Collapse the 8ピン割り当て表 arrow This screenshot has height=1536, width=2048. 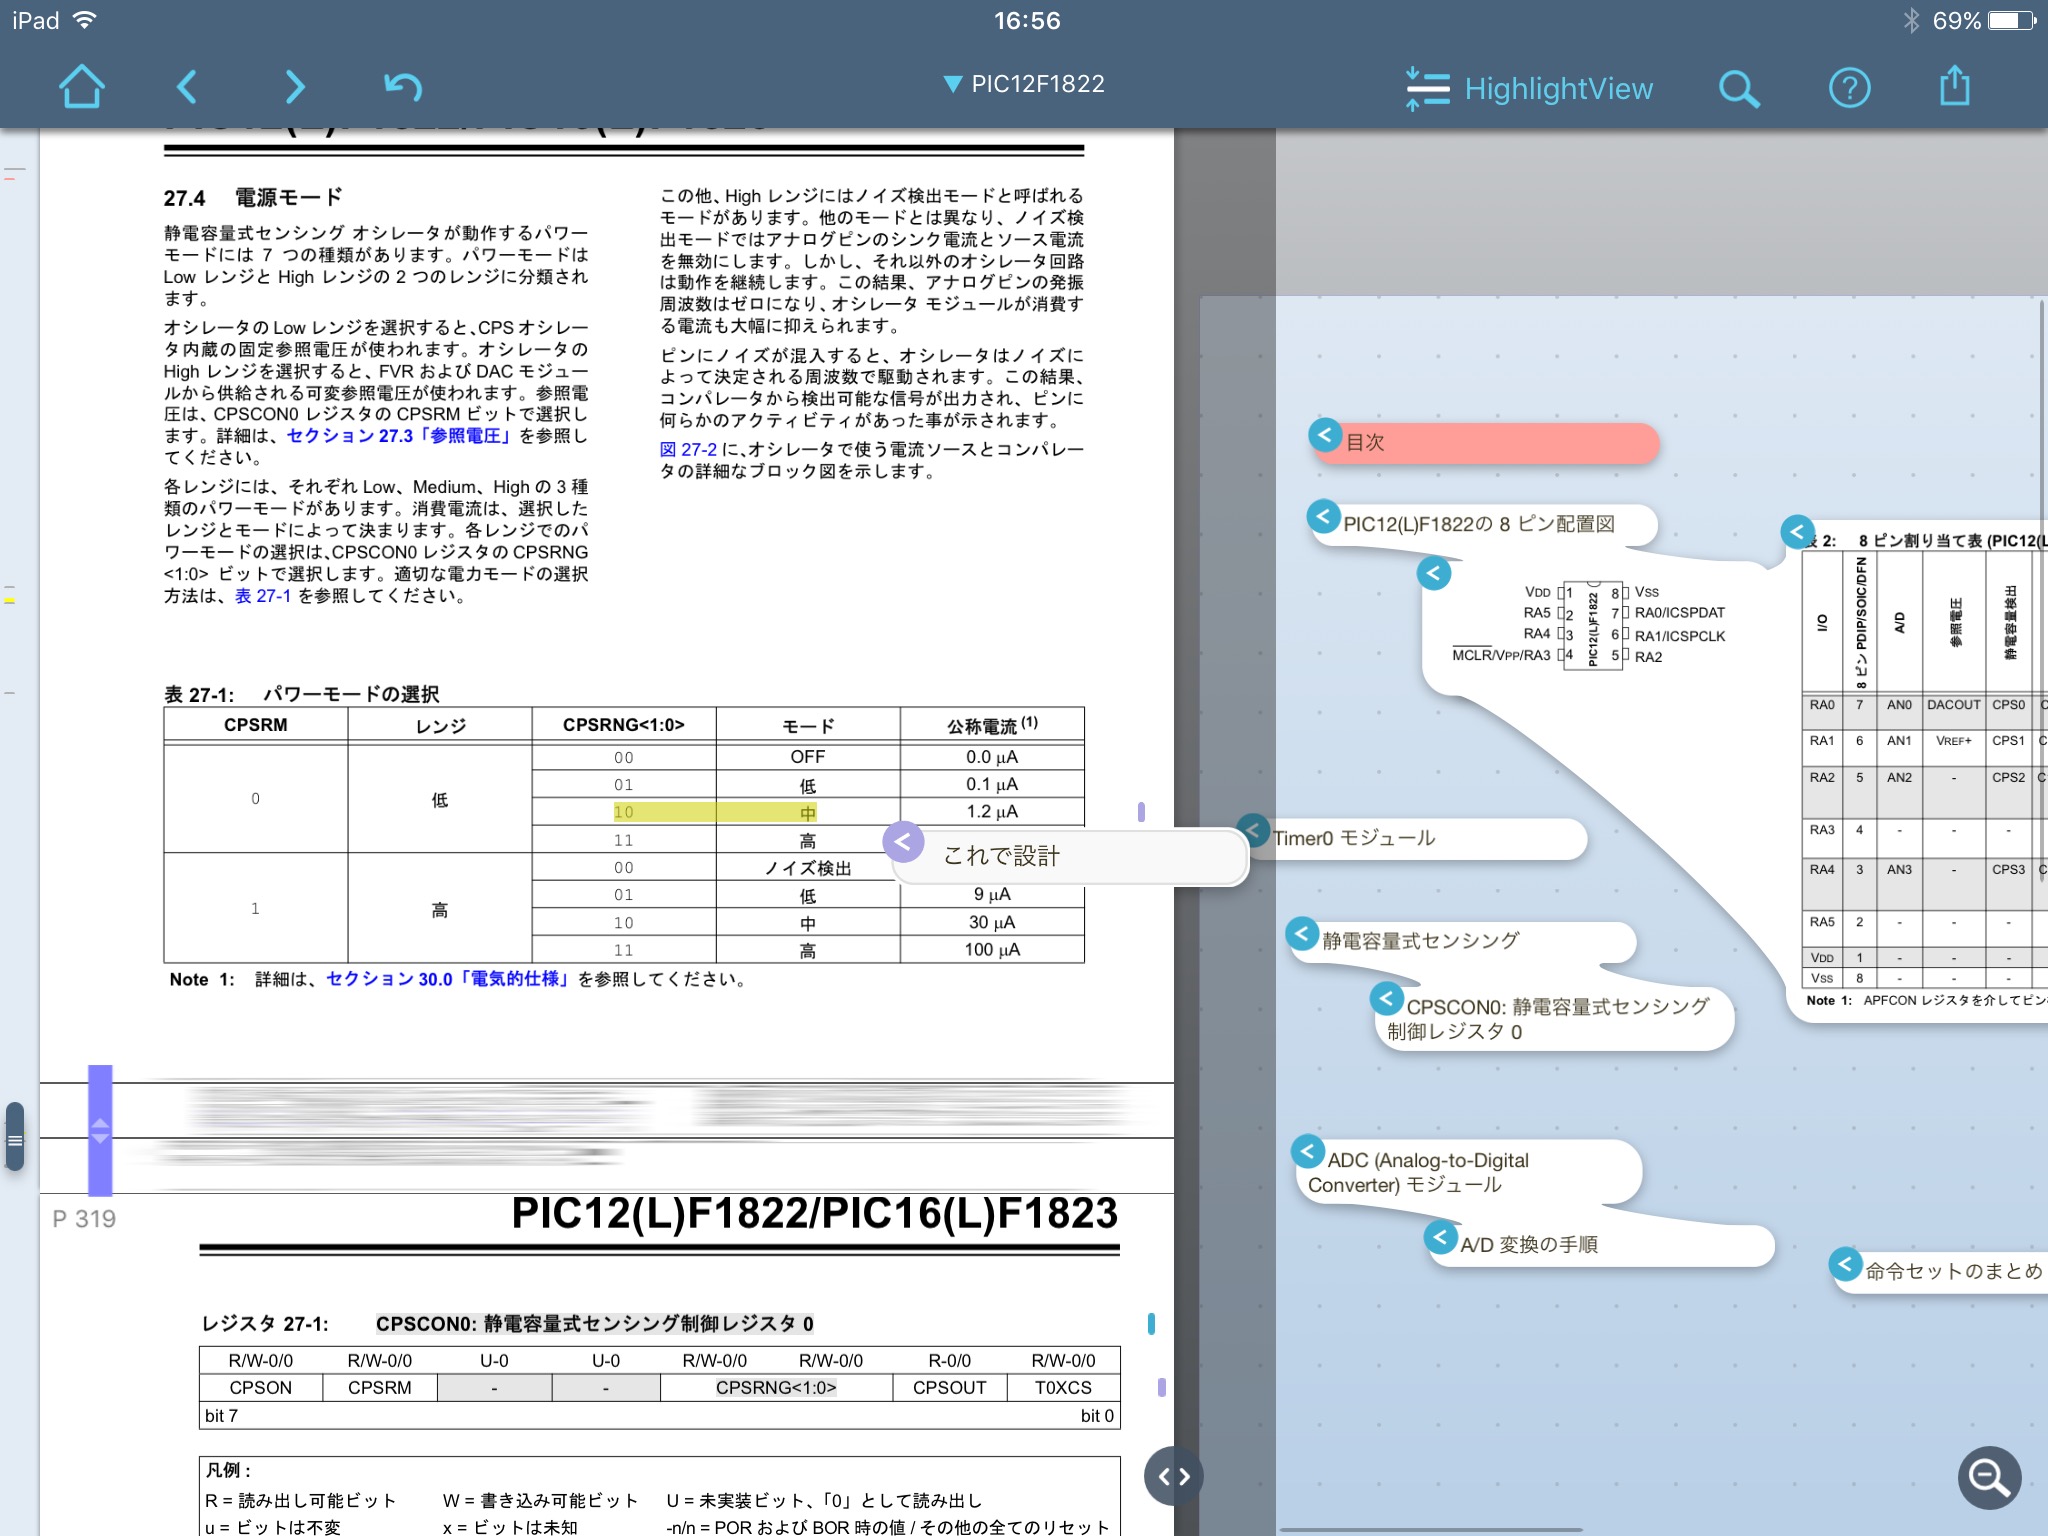(x=1797, y=531)
